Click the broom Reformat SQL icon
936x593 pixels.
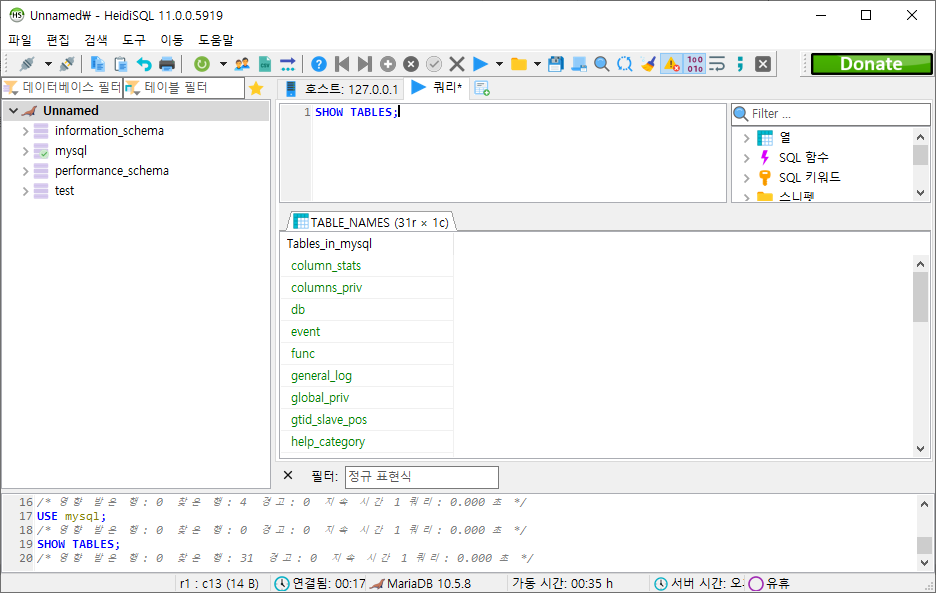648,64
